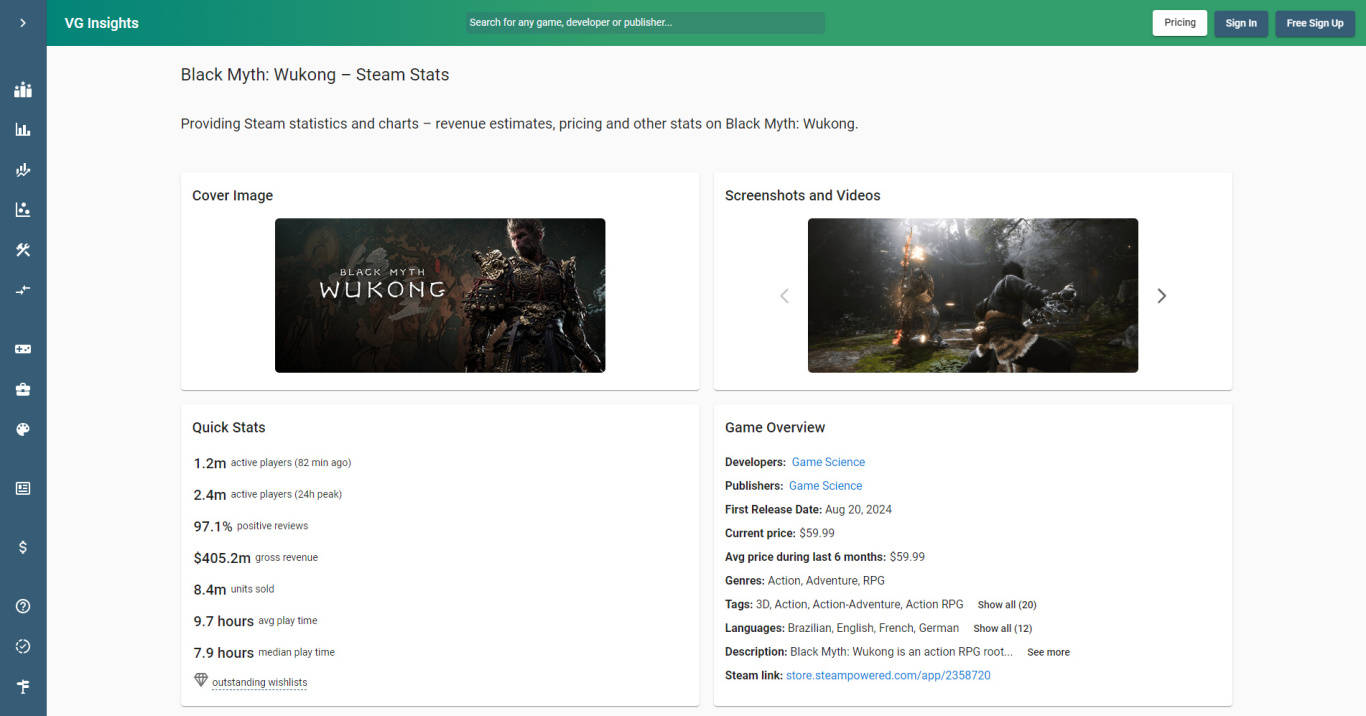
Task: Expand the description with See more
Action: [x=1048, y=652]
